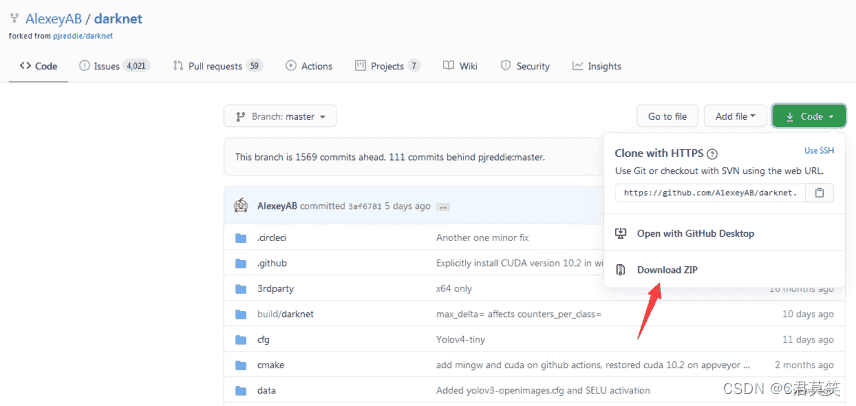
Task: Expand commit message ellipsis button
Action: (443, 207)
